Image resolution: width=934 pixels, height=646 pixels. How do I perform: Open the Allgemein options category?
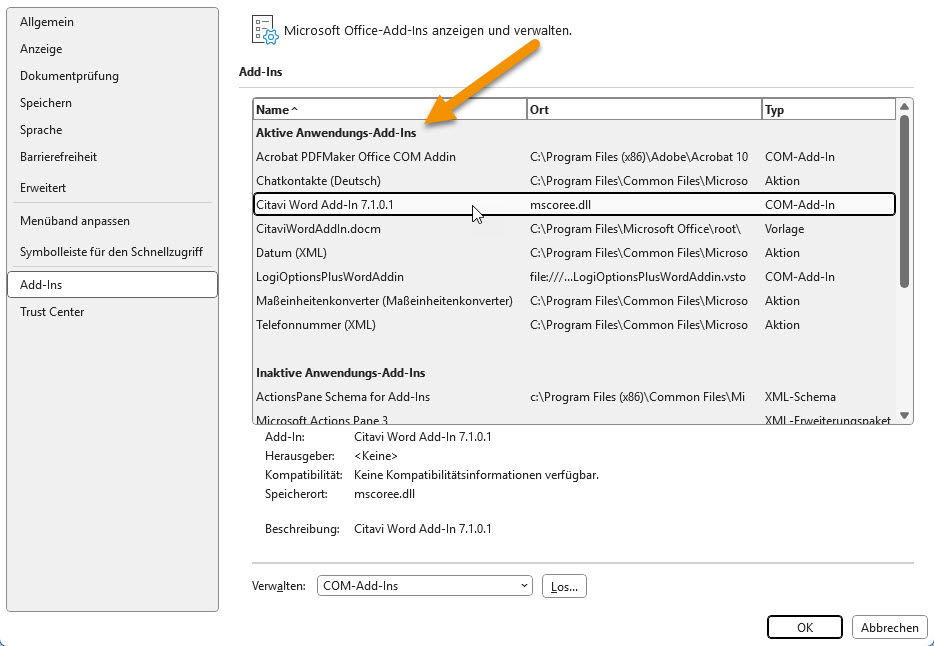coord(47,22)
